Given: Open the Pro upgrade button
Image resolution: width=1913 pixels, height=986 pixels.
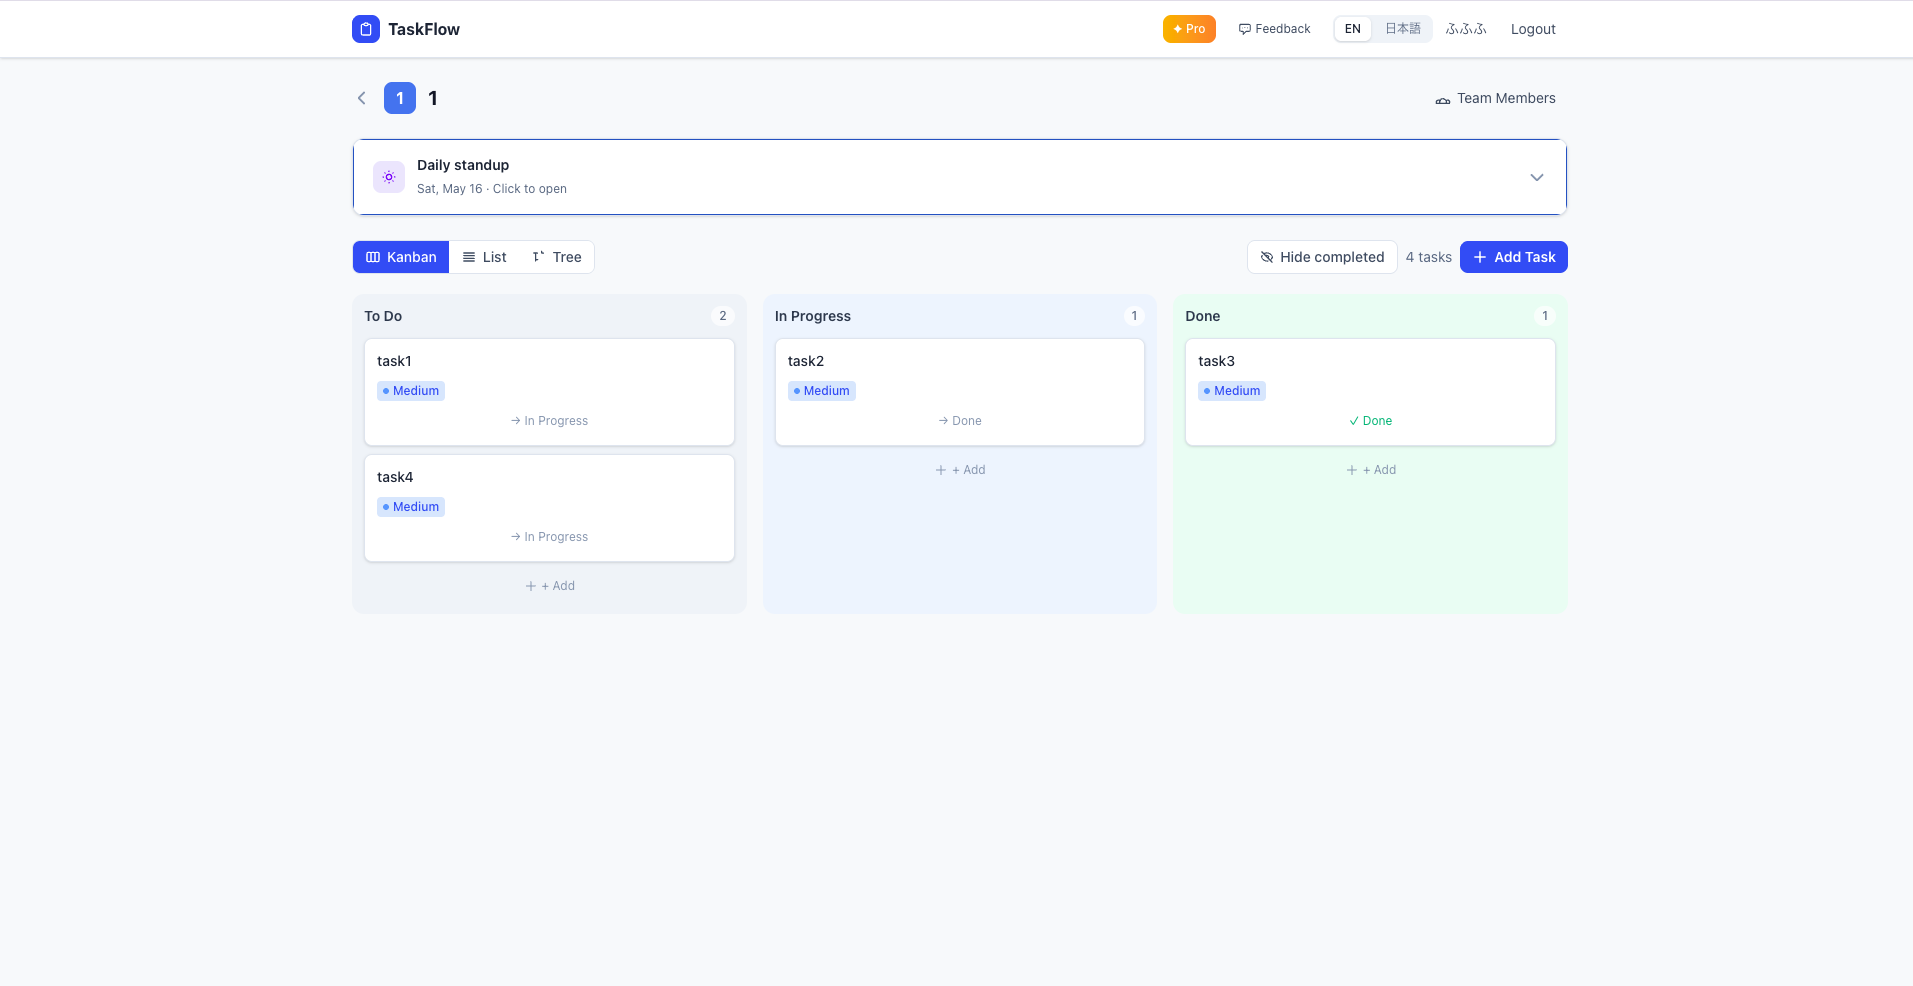Looking at the screenshot, I should pyautogui.click(x=1189, y=29).
